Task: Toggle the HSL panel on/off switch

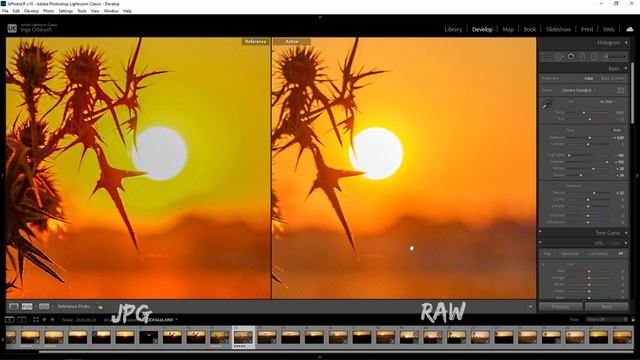Action: pos(540,242)
